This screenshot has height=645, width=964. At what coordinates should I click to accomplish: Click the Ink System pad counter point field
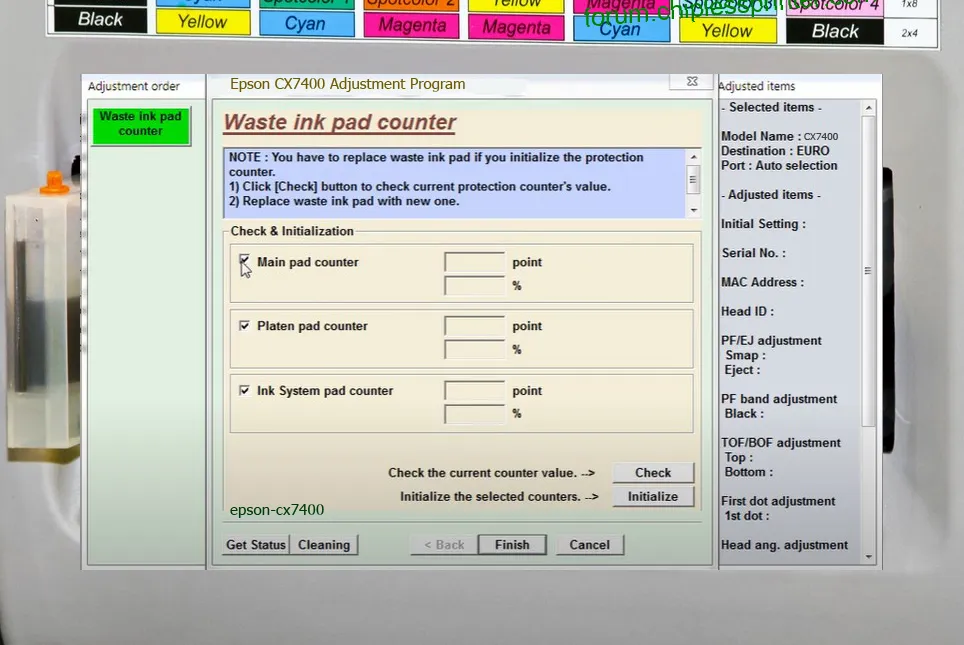475,390
